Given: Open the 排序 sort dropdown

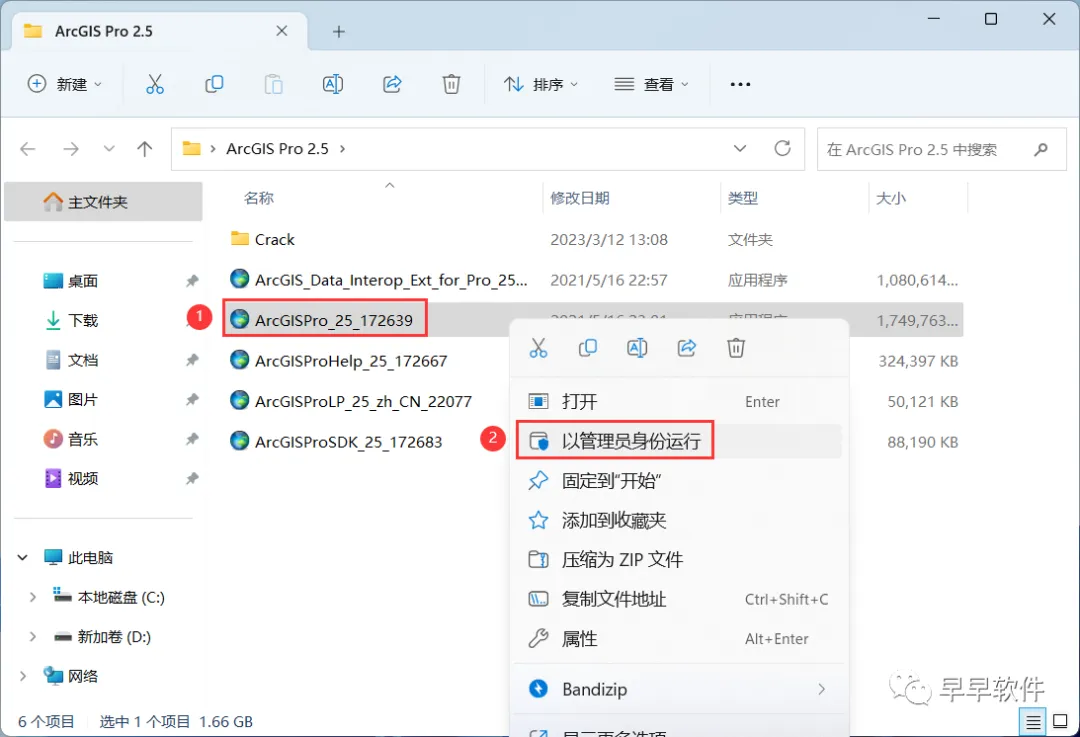Looking at the screenshot, I should 541,84.
